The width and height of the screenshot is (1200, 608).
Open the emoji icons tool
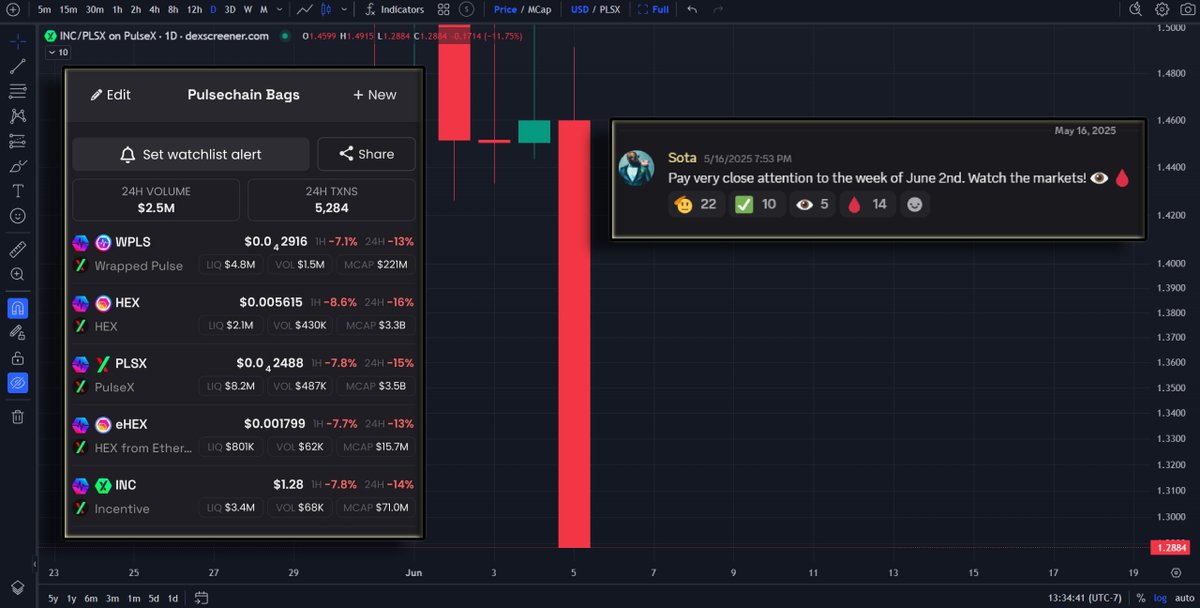(18, 215)
